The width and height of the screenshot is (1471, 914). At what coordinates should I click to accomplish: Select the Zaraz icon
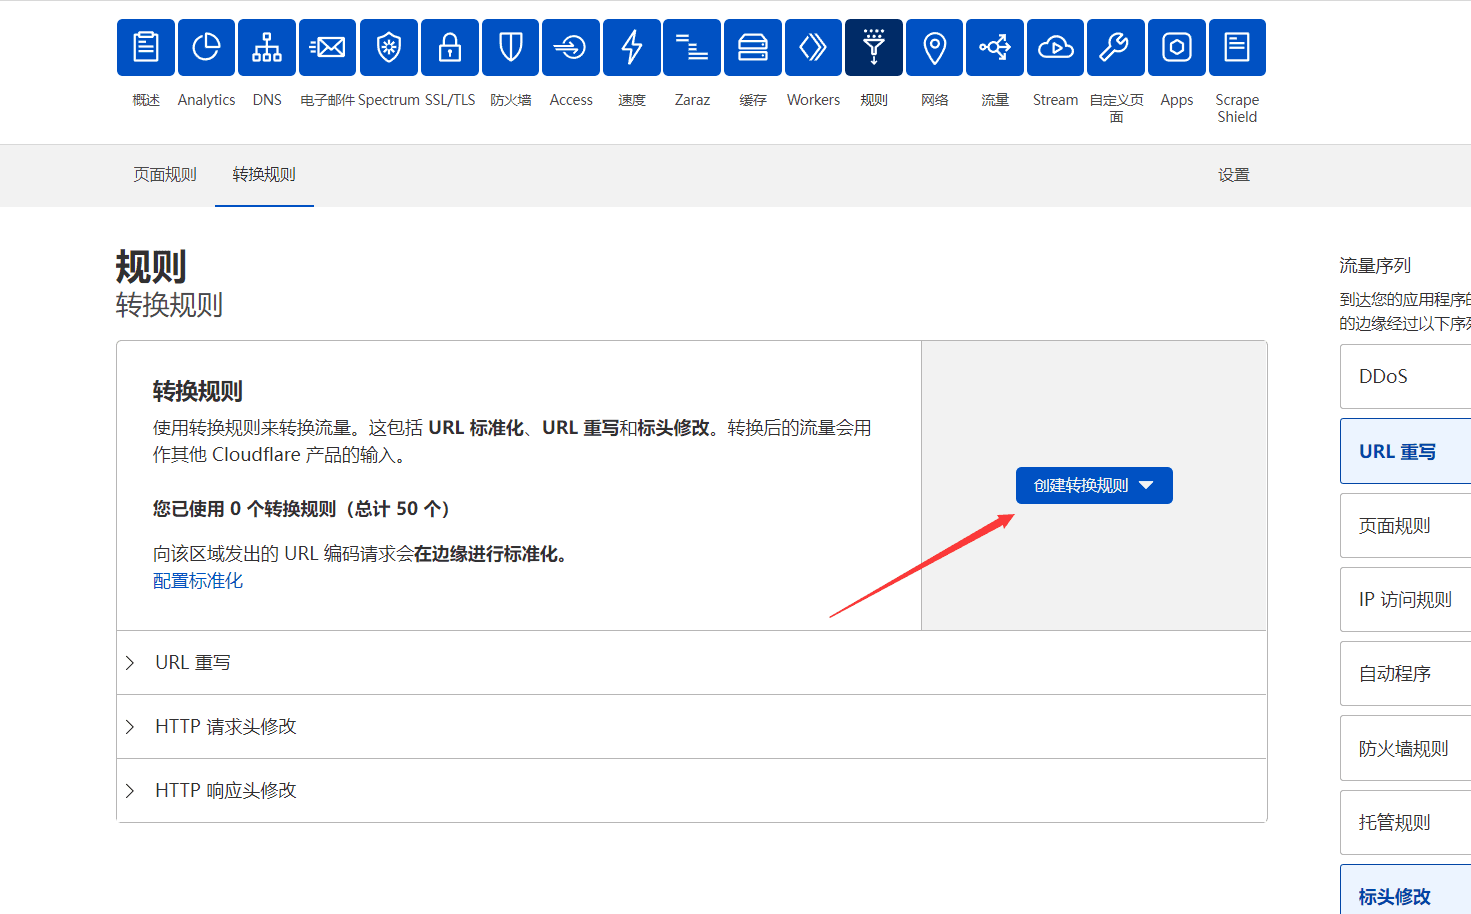[x=692, y=48]
